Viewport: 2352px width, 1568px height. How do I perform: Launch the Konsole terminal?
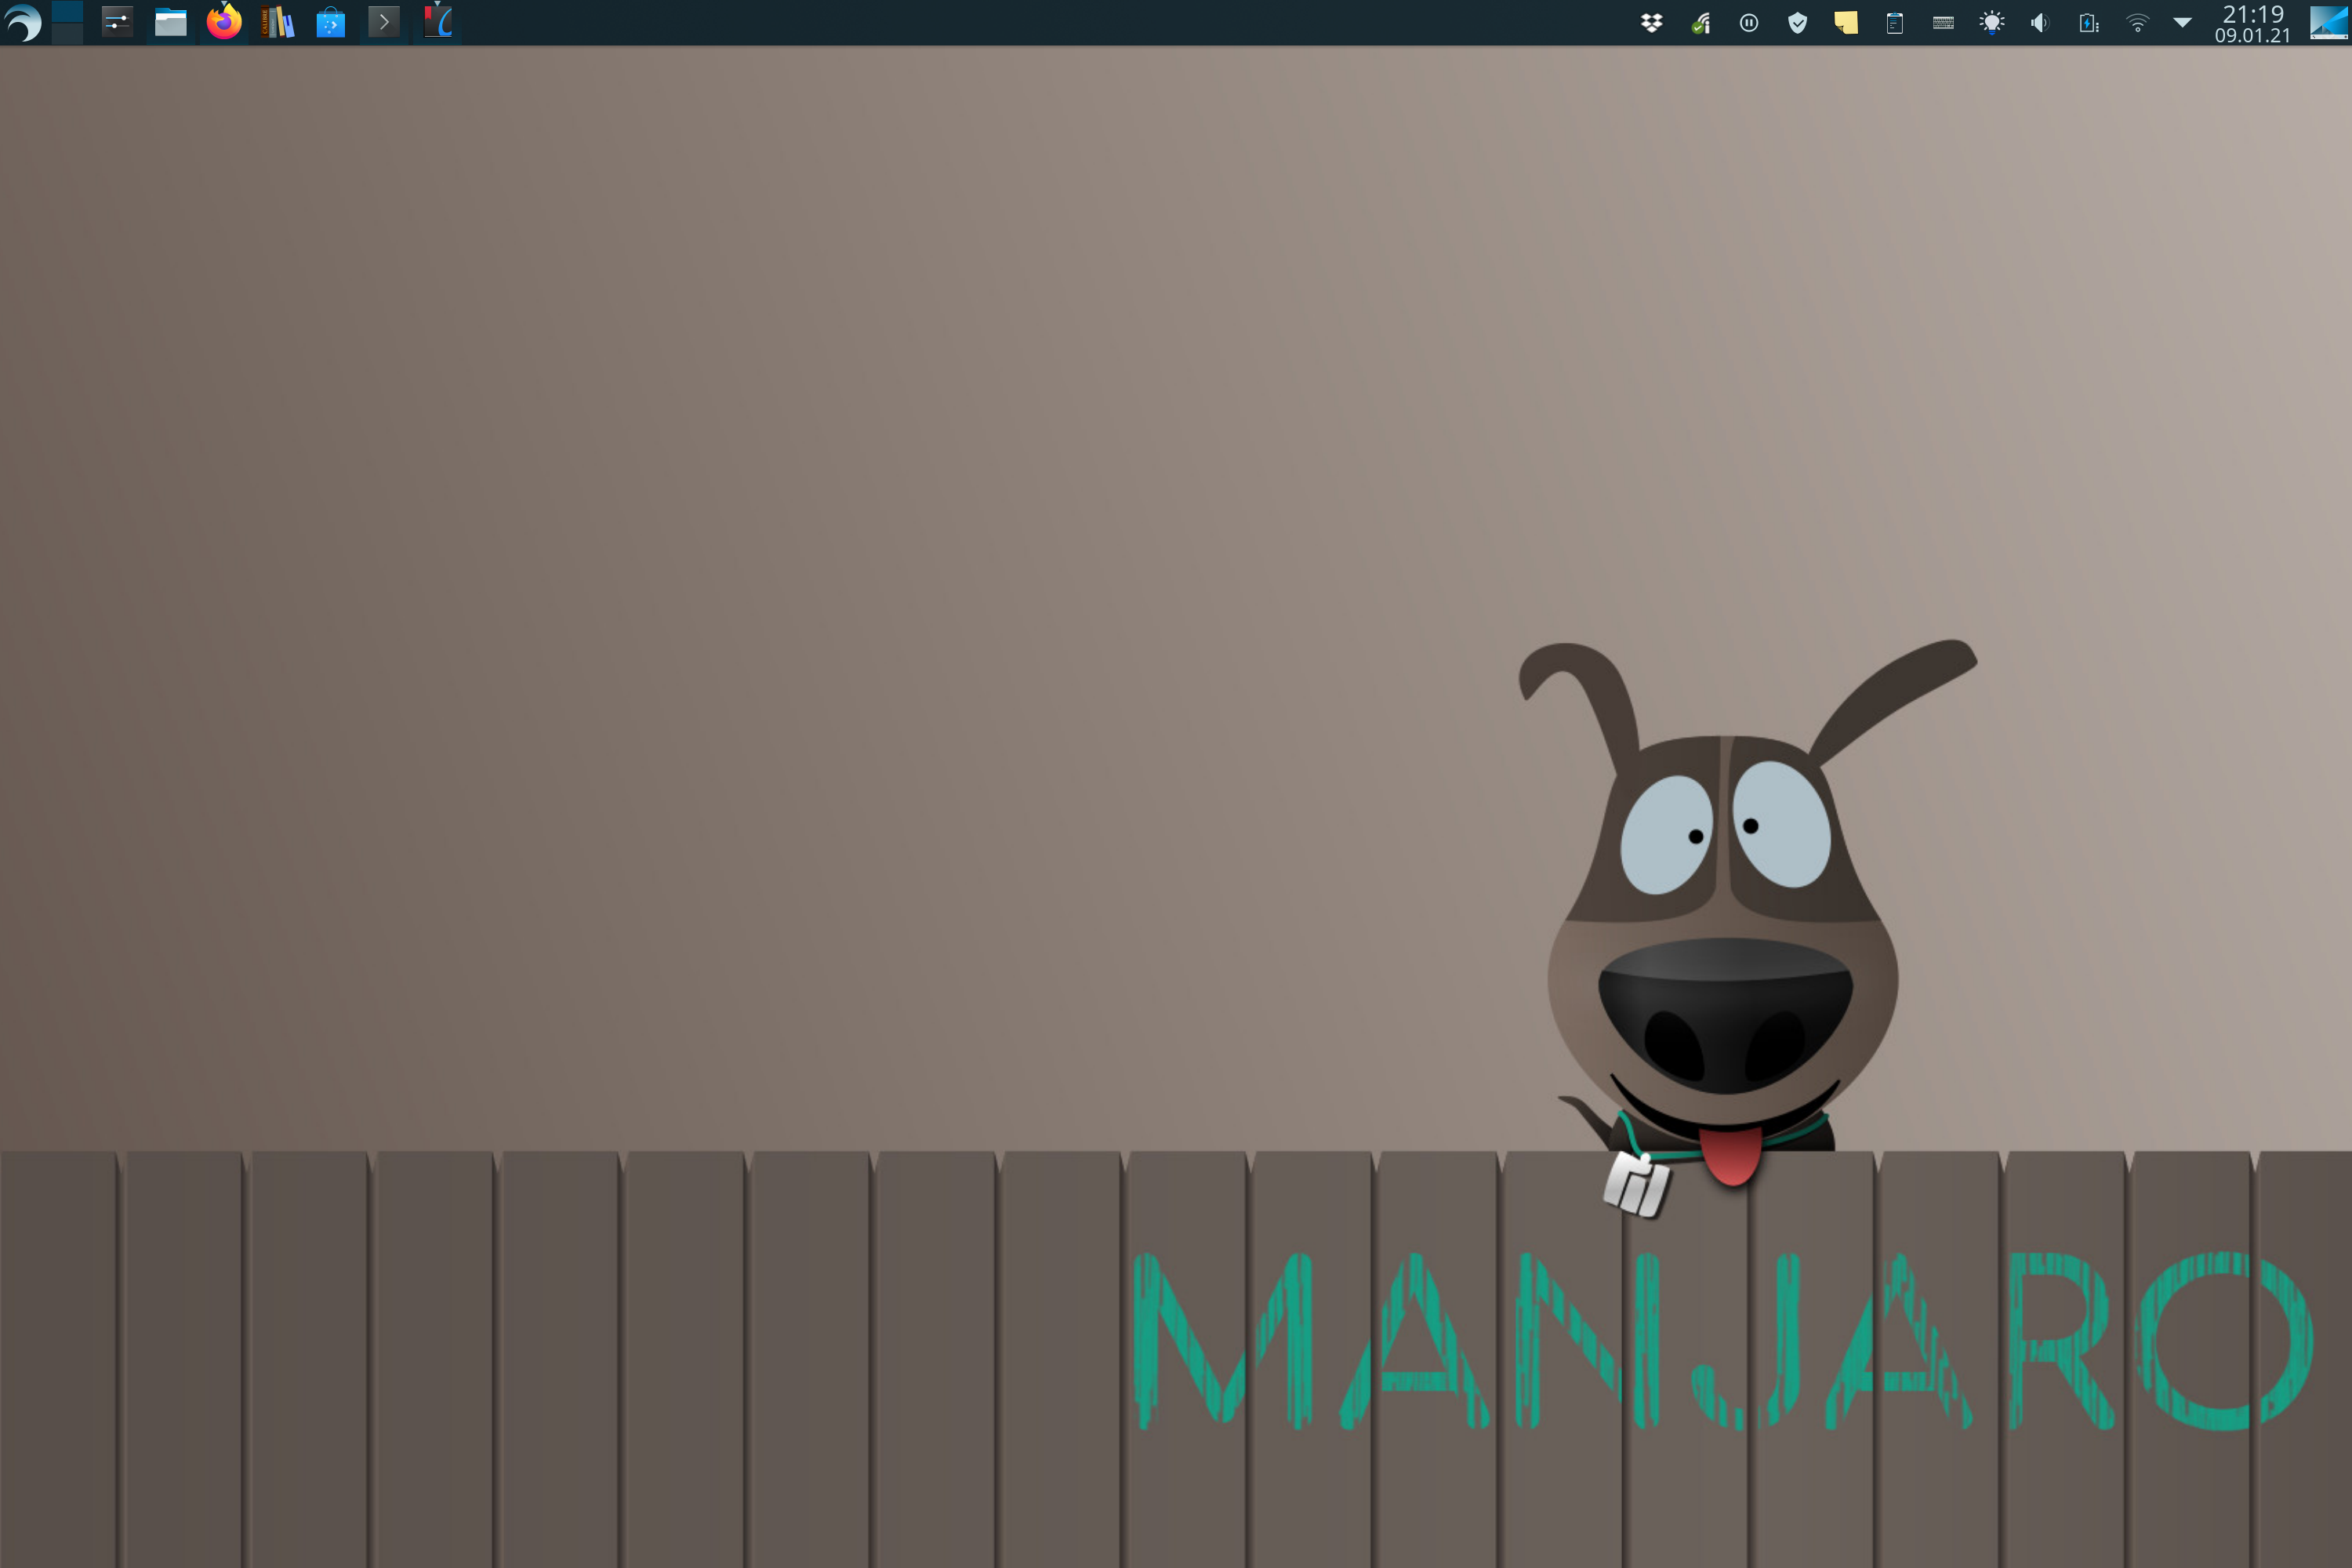click(x=384, y=22)
